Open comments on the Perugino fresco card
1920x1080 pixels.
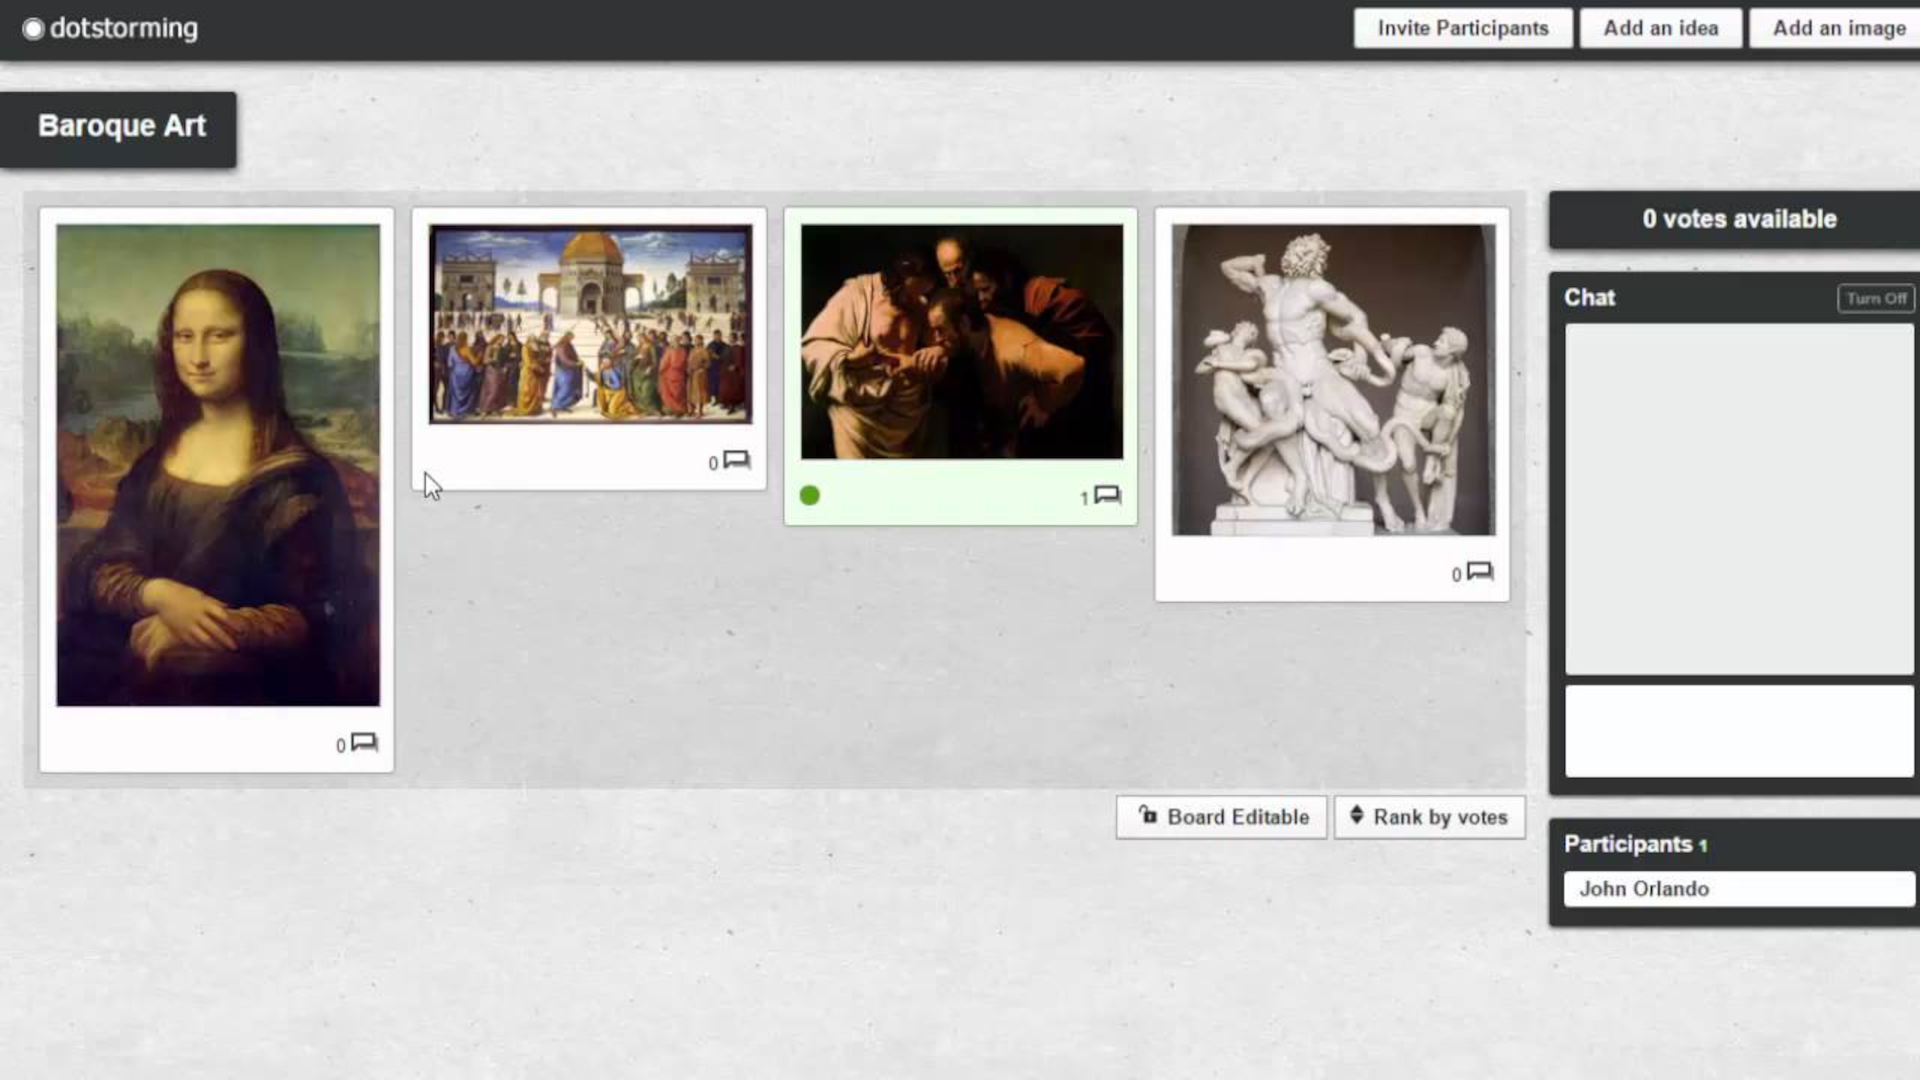(x=736, y=460)
